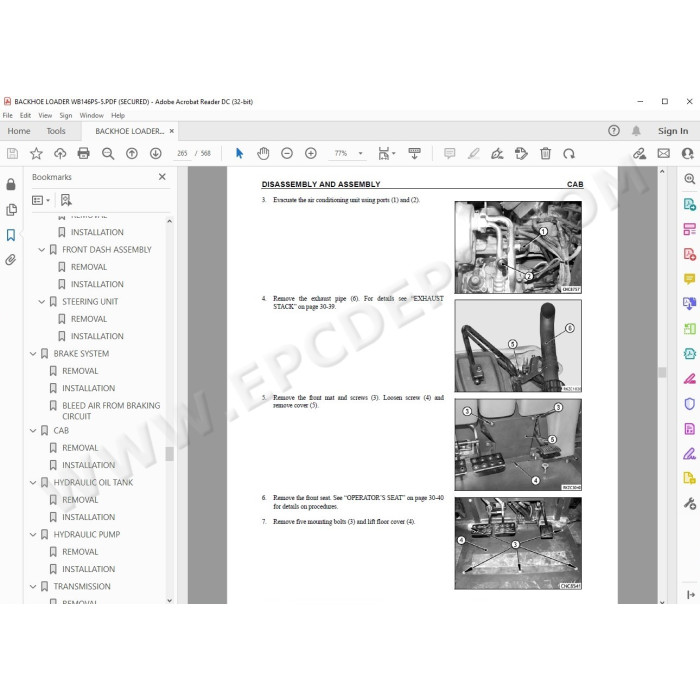The height and width of the screenshot is (700, 700).
Task: Click the stamp tool icon
Action: (x=521, y=154)
